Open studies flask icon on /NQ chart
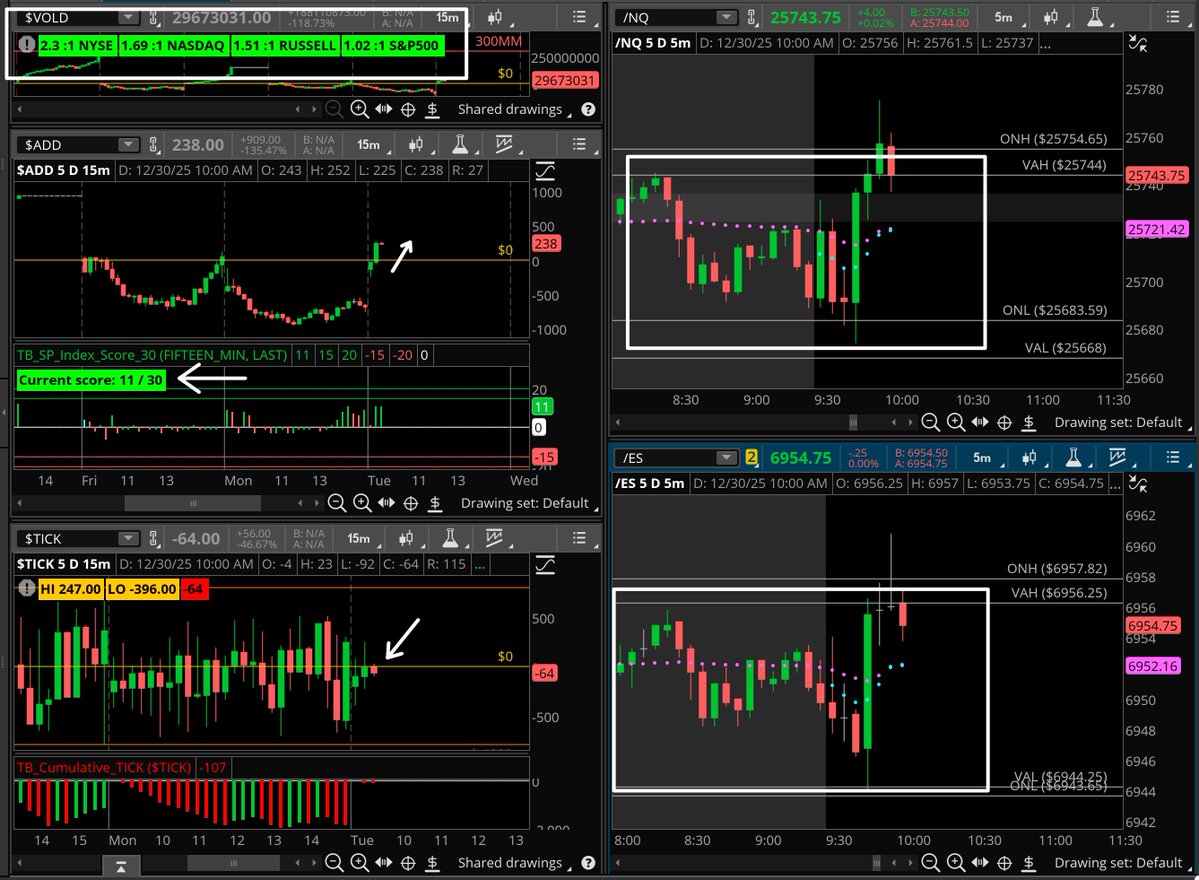The width and height of the screenshot is (1199, 880). coord(1096,17)
